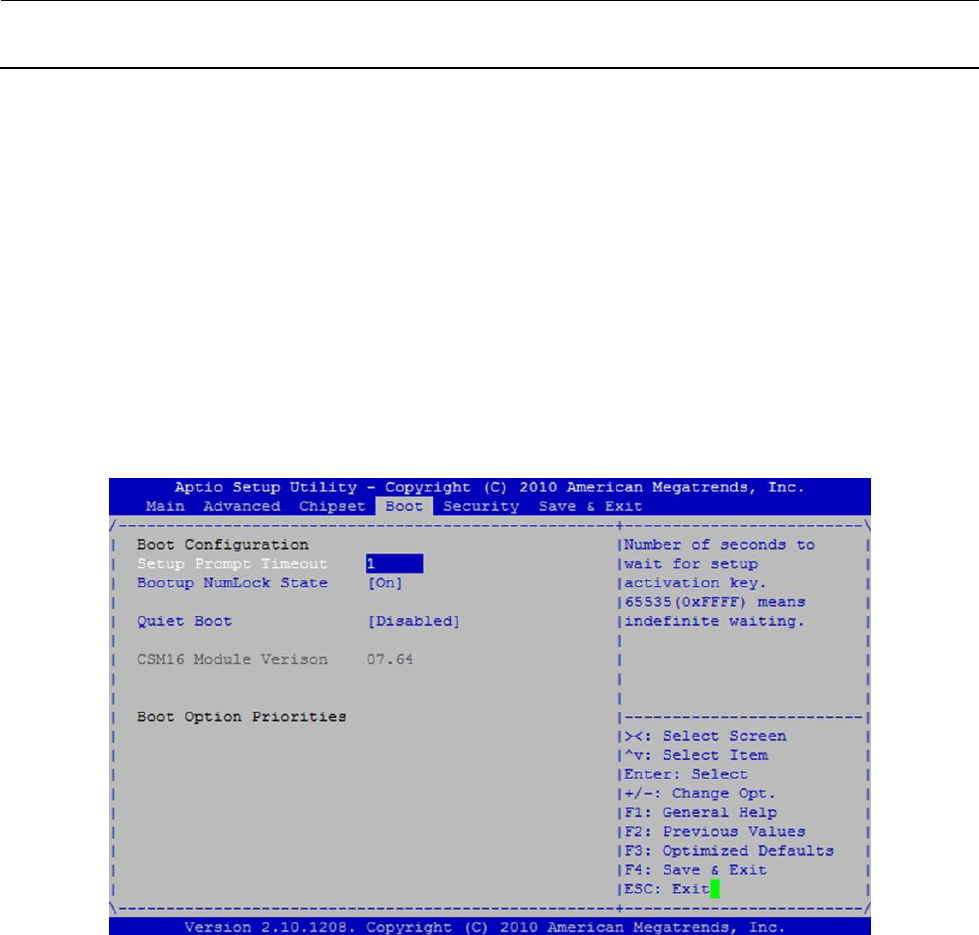This screenshot has width=979, height=935.
Task: Go to the Chipset tab
Action: 332,506
